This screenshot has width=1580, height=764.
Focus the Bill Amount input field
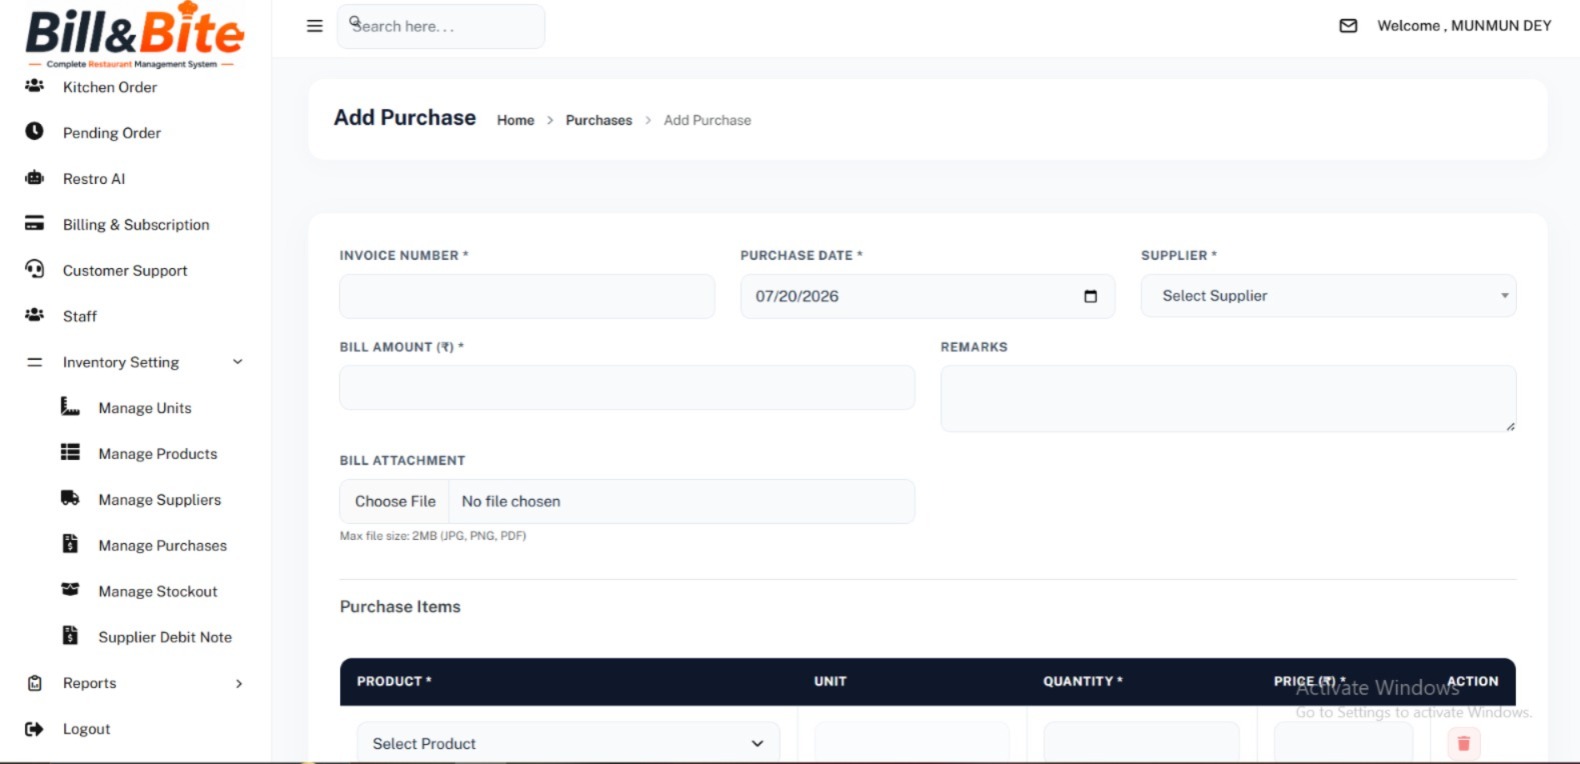[627, 387]
